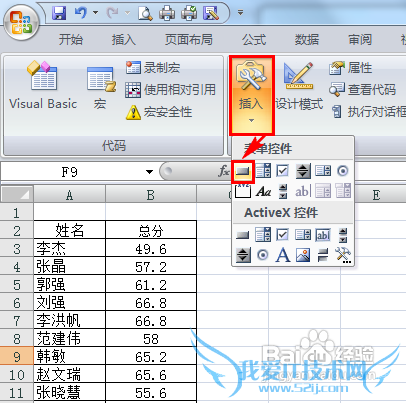Insert an ActiveX Combo Box

coord(263,235)
